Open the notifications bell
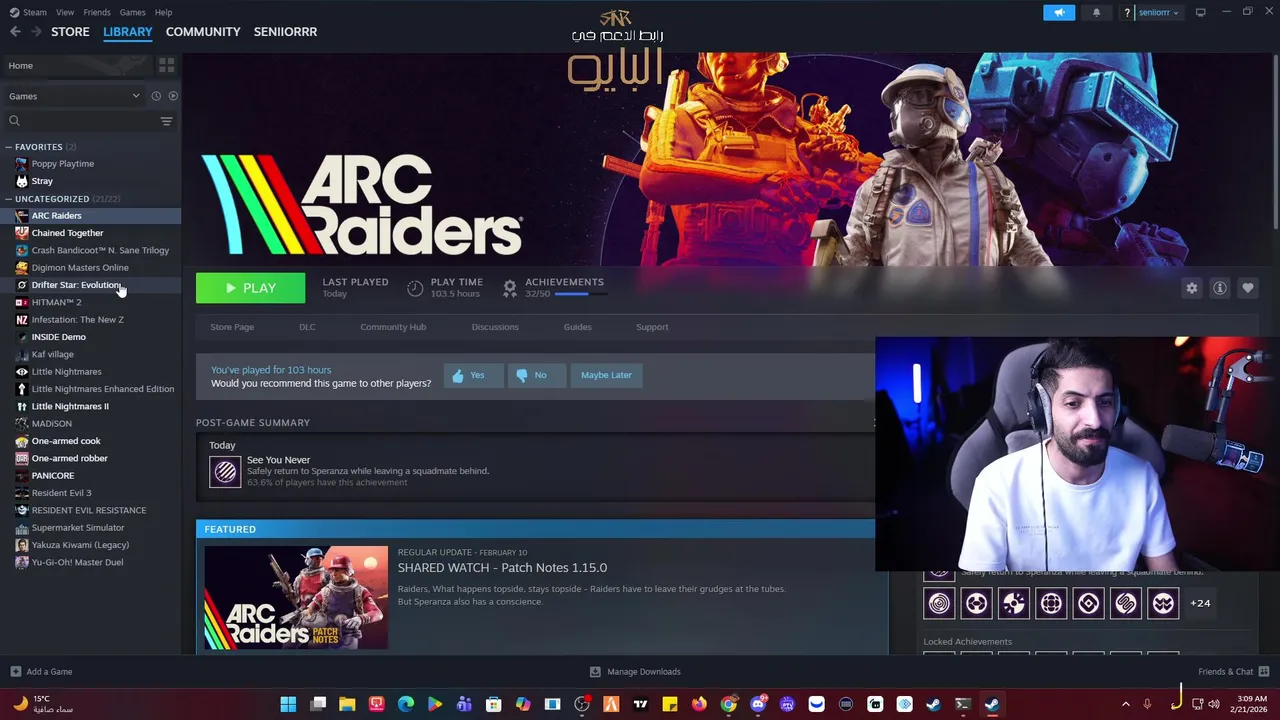 (x=1096, y=12)
